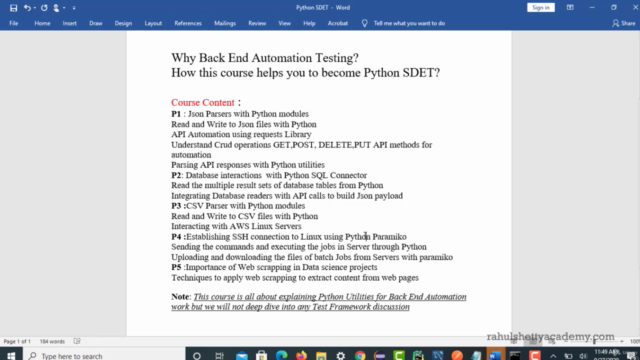This screenshot has width=640, height=360.
Task: Click the Windows Start button
Action: coord(11,356)
